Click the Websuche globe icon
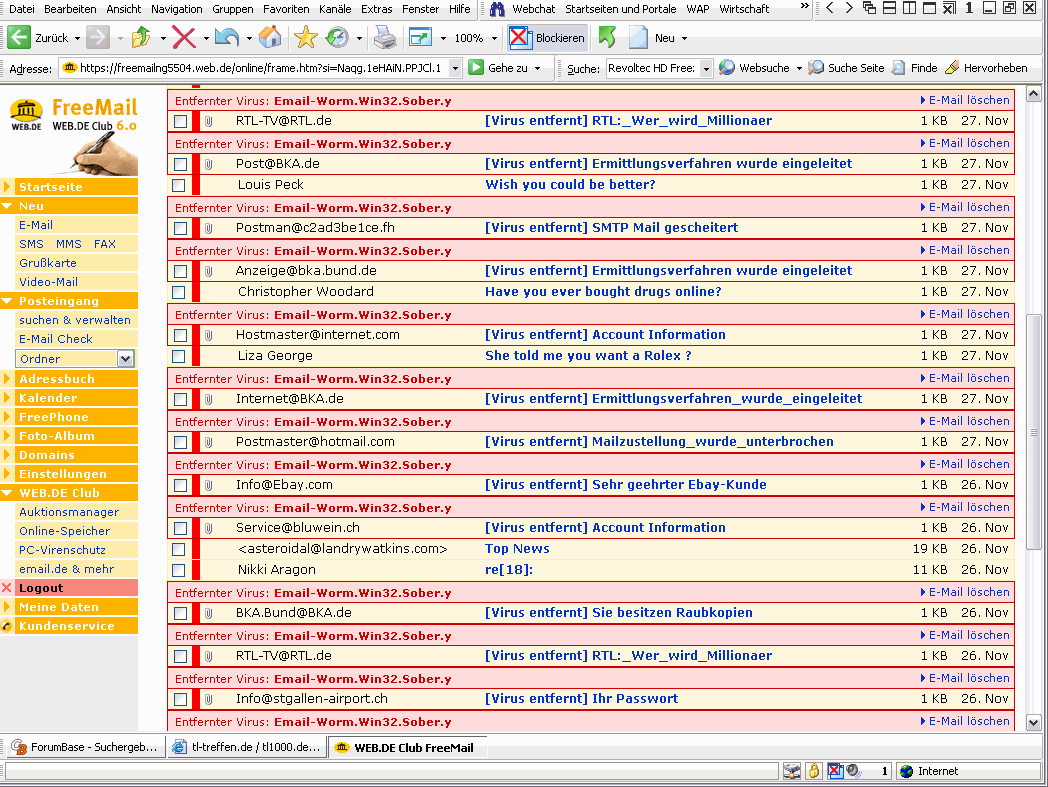 click(x=727, y=68)
